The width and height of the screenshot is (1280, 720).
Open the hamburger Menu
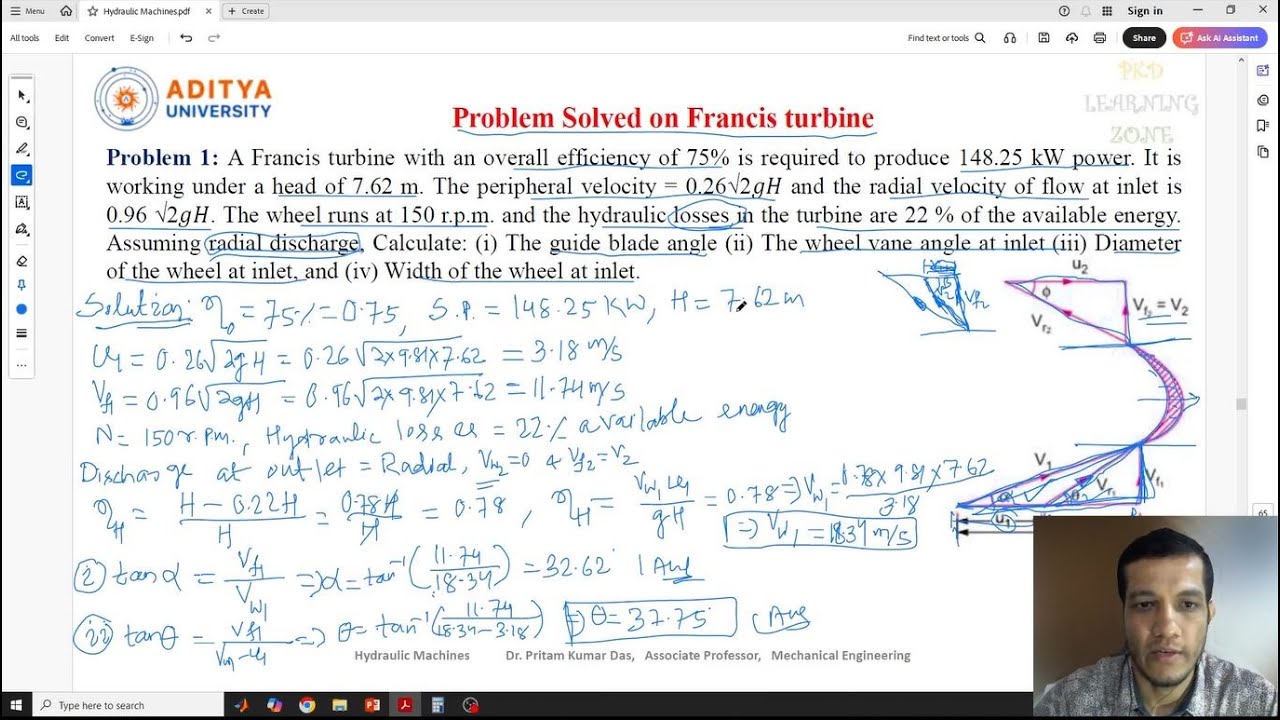(27, 11)
